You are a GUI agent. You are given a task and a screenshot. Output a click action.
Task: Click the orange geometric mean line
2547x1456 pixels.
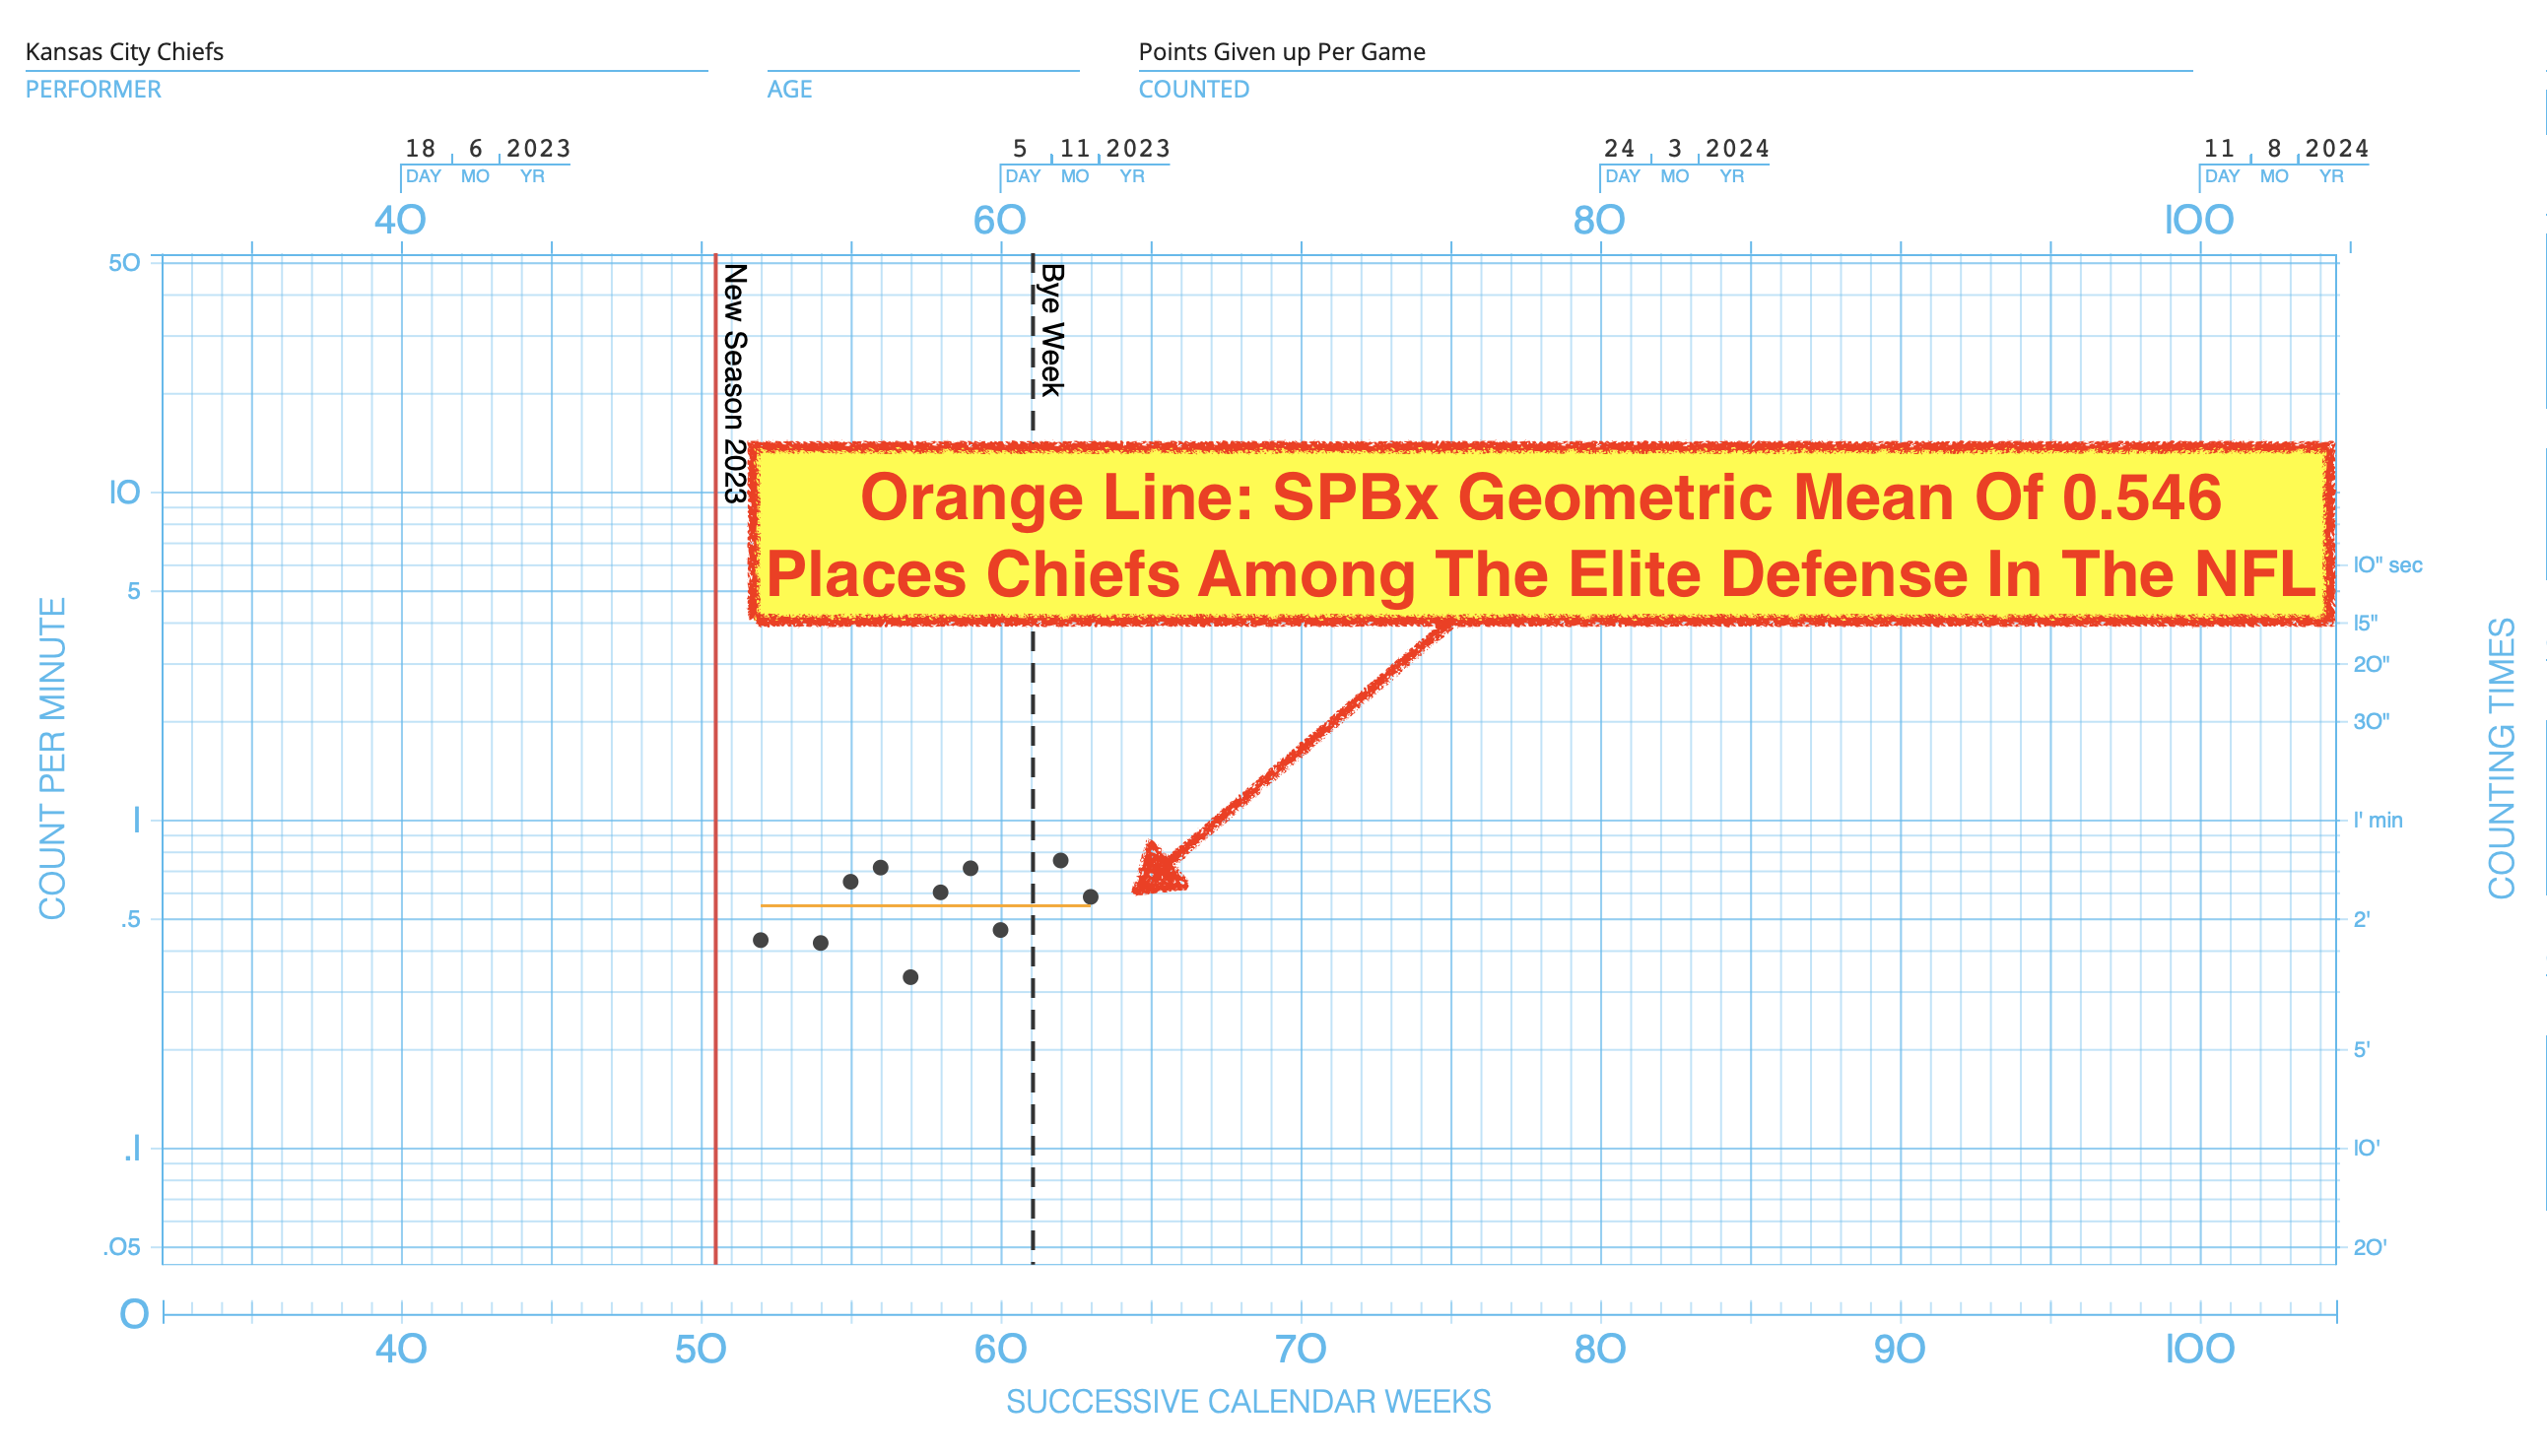click(x=926, y=905)
